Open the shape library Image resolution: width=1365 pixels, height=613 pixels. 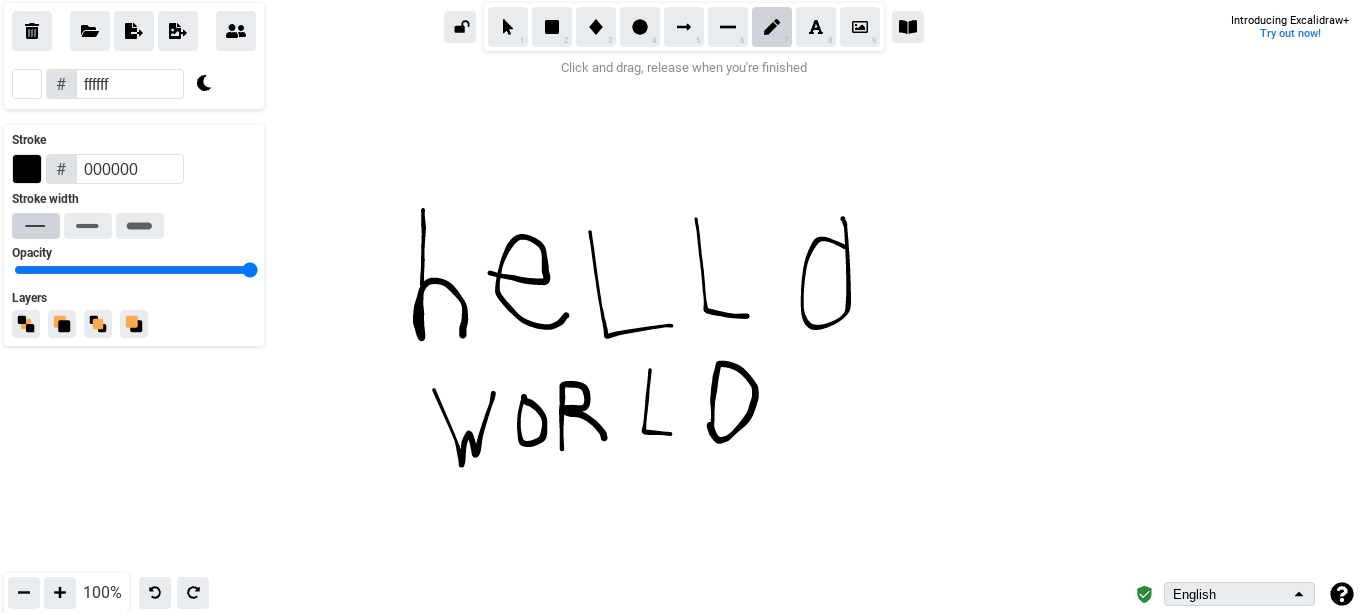pos(907,27)
